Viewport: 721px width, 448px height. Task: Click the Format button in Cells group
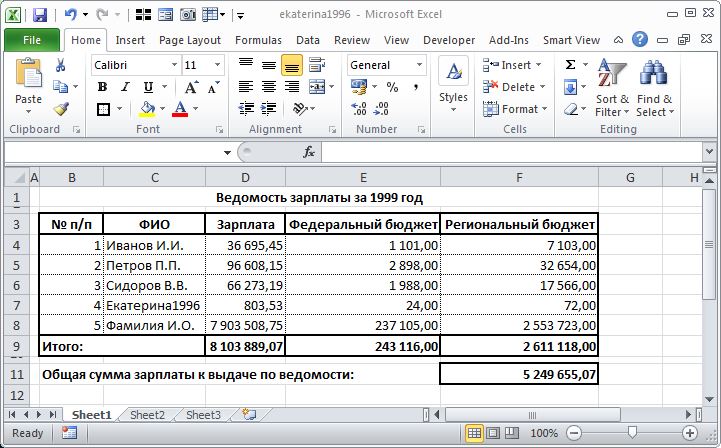(x=515, y=109)
